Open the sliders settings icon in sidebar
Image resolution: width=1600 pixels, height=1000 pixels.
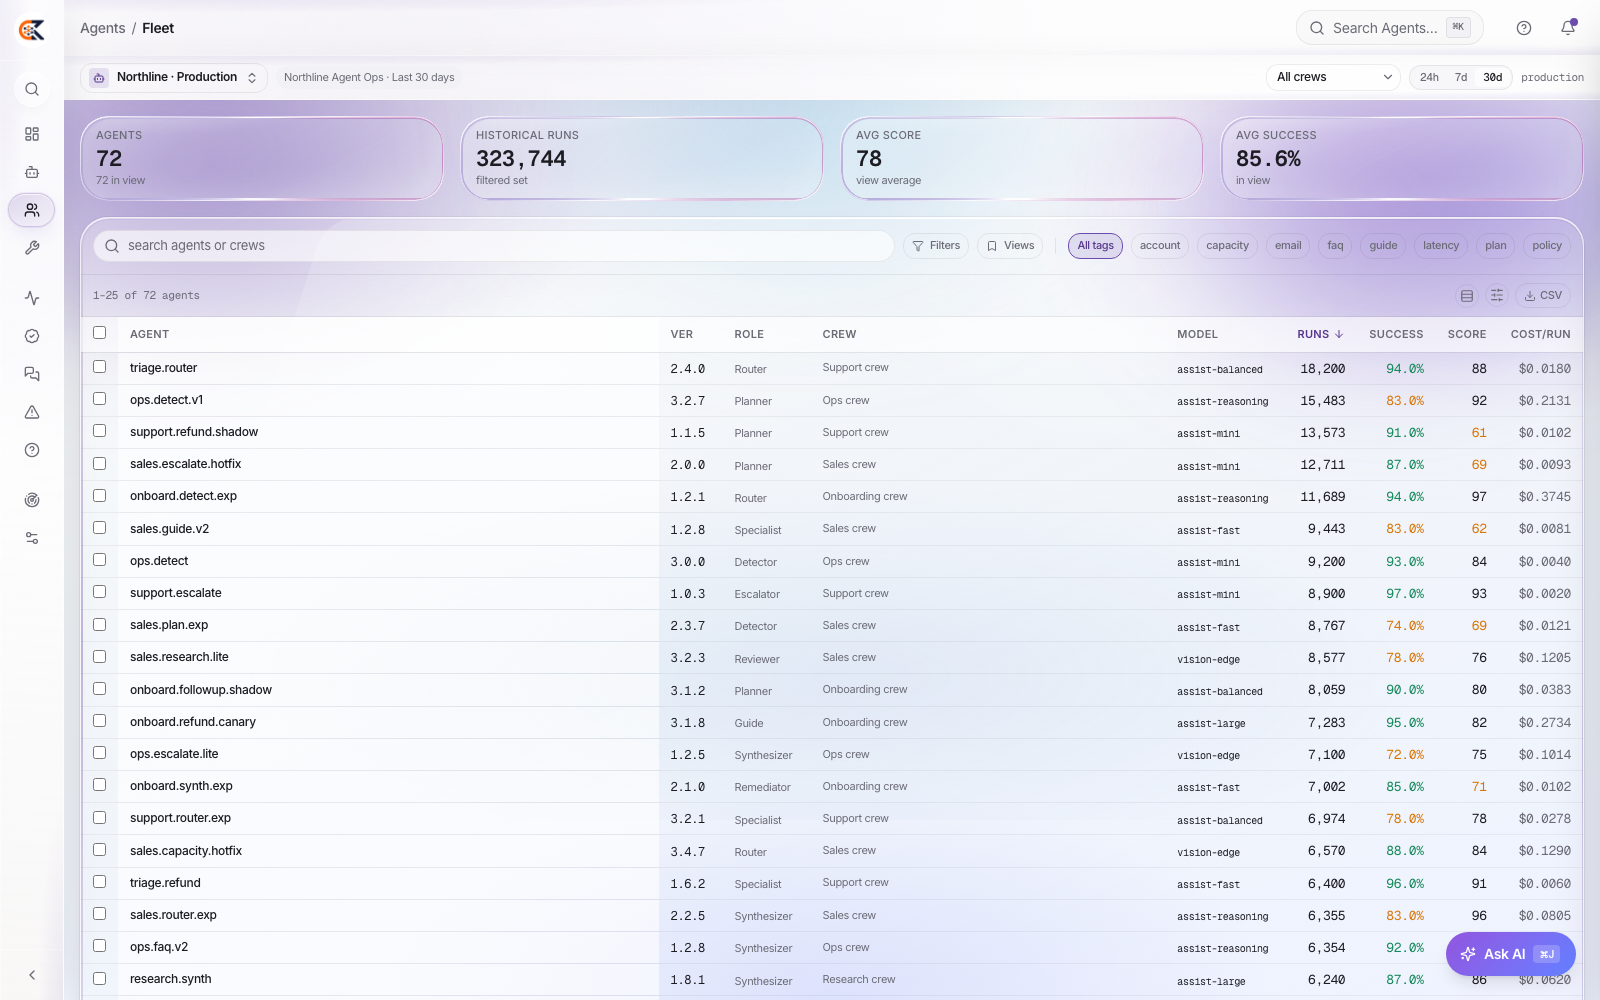tap(32, 538)
